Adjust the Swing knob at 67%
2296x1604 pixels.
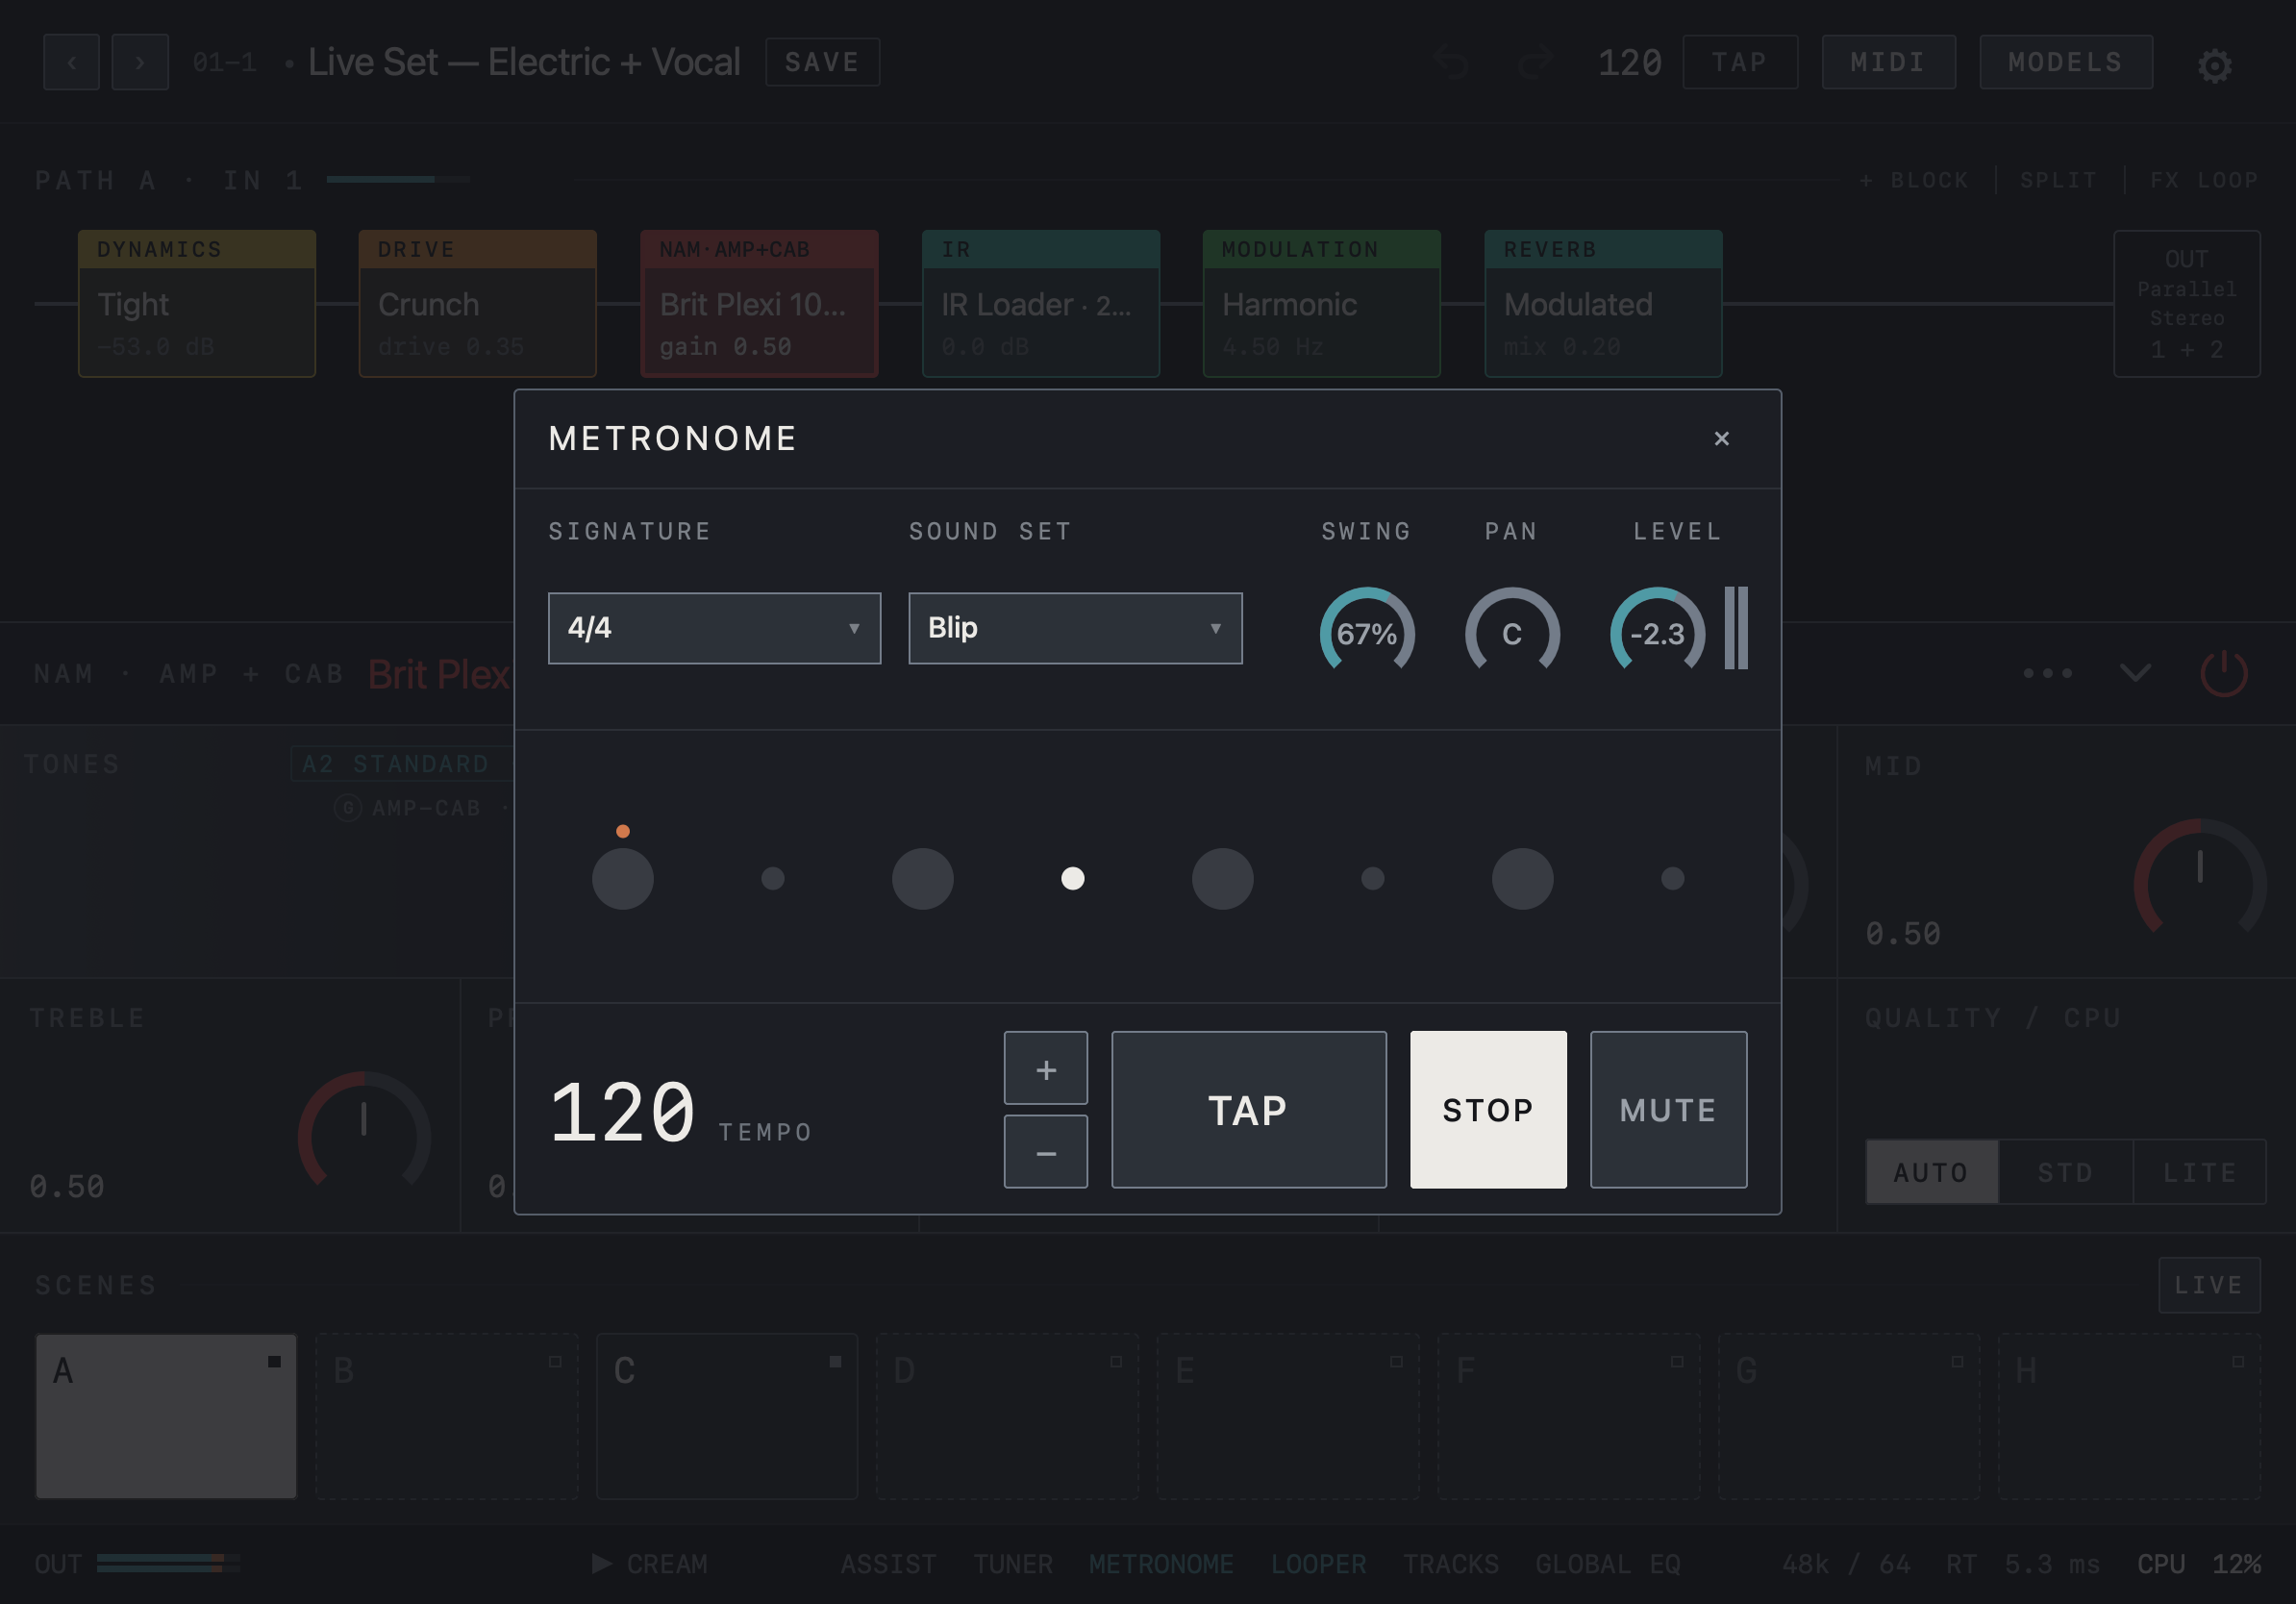(x=1366, y=632)
